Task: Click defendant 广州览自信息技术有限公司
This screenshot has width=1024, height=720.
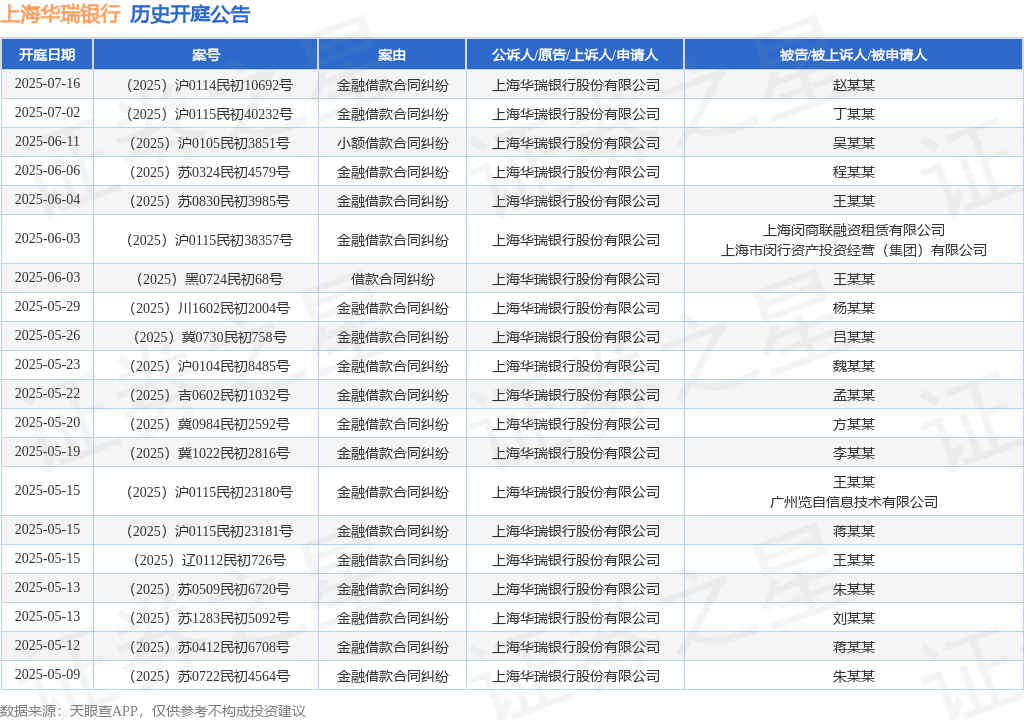Action: [x=854, y=502]
